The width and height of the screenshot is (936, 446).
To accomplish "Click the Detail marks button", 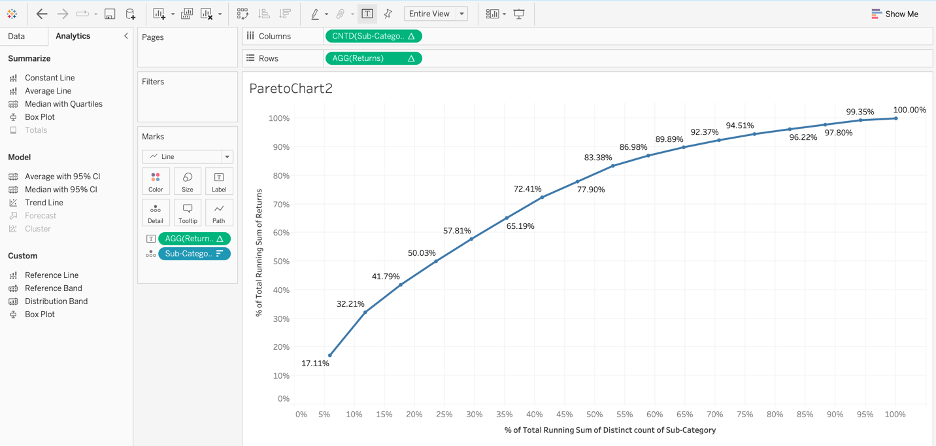I will pyautogui.click(x=155, y=213).
